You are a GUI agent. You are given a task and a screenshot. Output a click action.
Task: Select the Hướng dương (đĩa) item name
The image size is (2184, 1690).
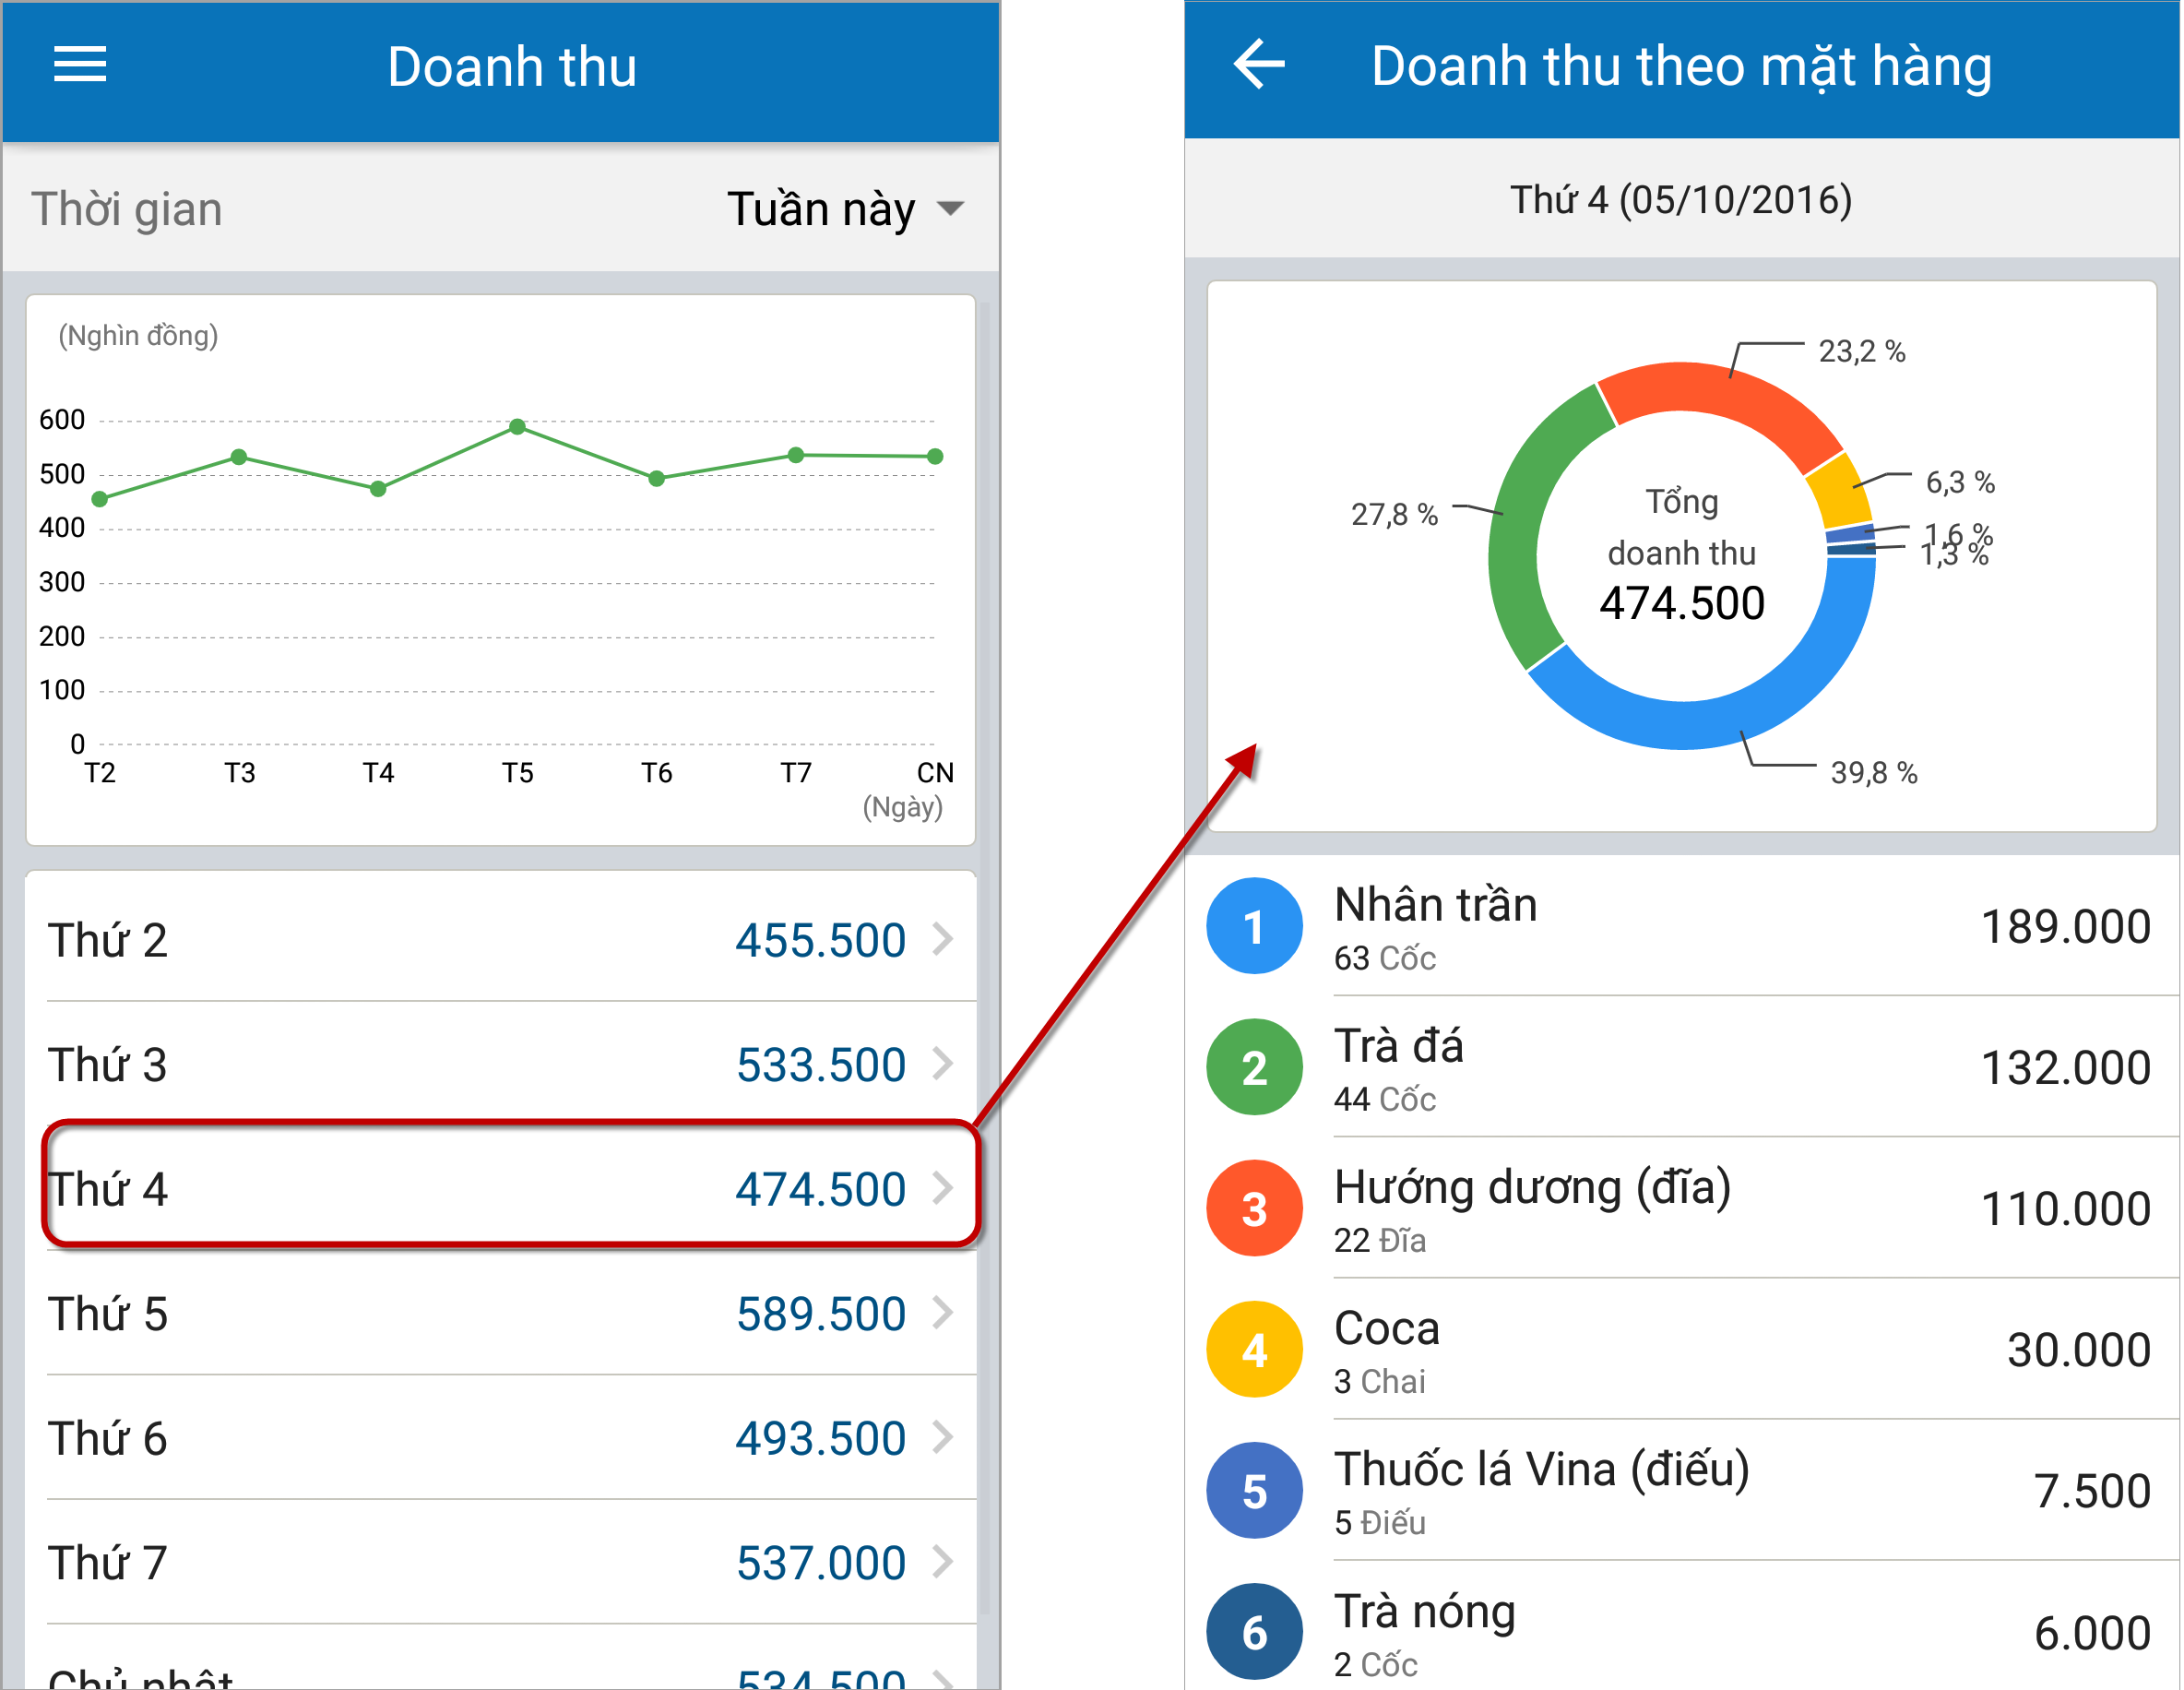point(1532,1188)
